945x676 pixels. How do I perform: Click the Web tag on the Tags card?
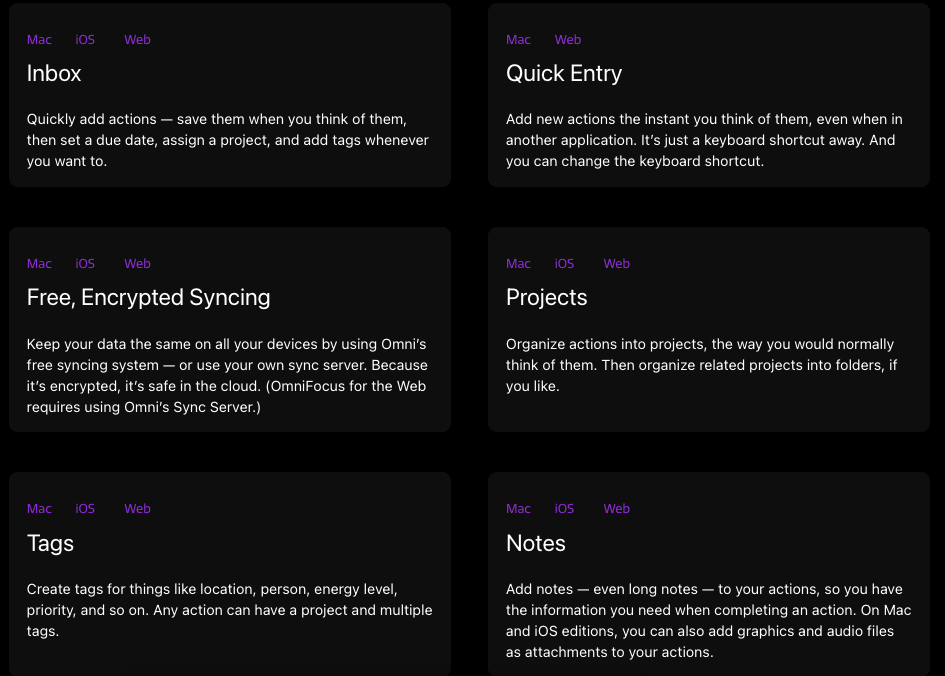(x=137, y=508)
